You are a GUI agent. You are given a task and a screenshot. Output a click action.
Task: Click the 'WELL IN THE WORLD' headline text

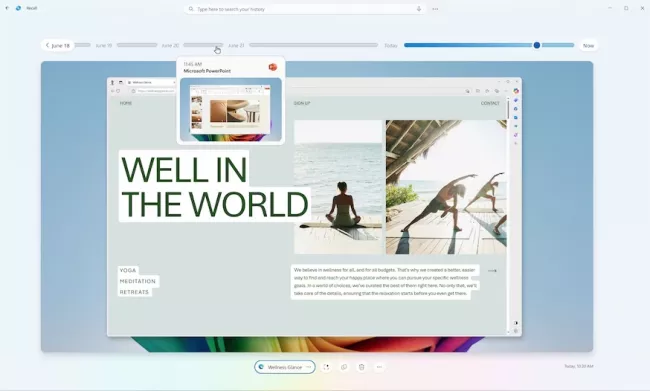[214, 187]
